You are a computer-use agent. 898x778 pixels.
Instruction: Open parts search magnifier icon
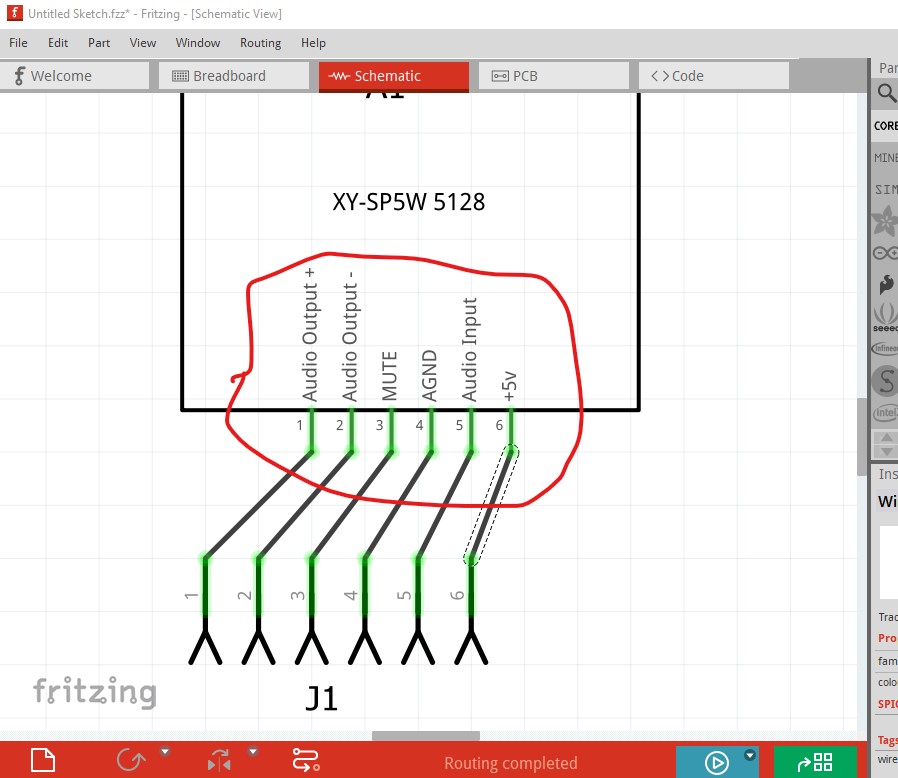click(x=886, y=94)
